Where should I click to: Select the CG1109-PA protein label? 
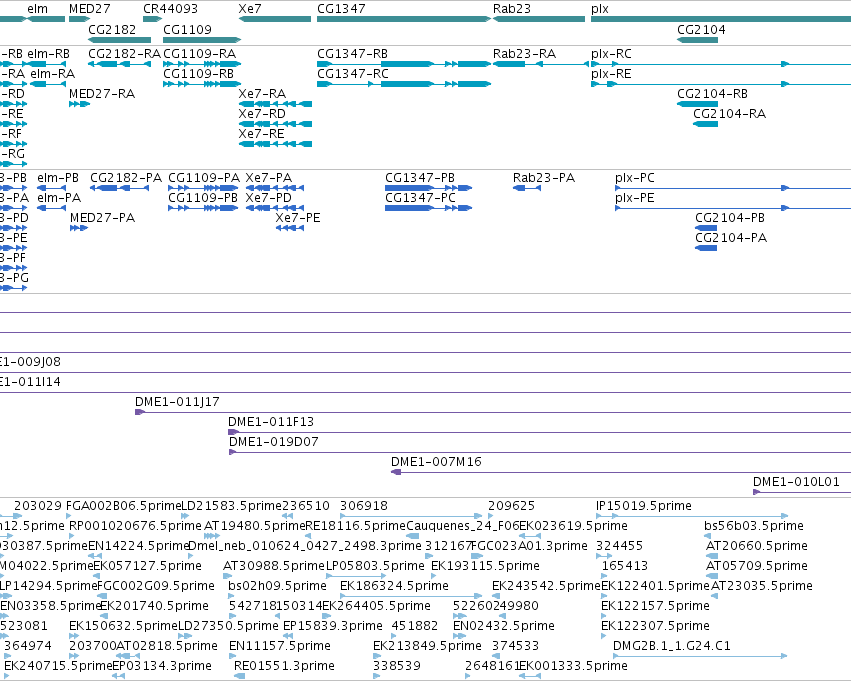pyautogui.click(x=204, y=178)
